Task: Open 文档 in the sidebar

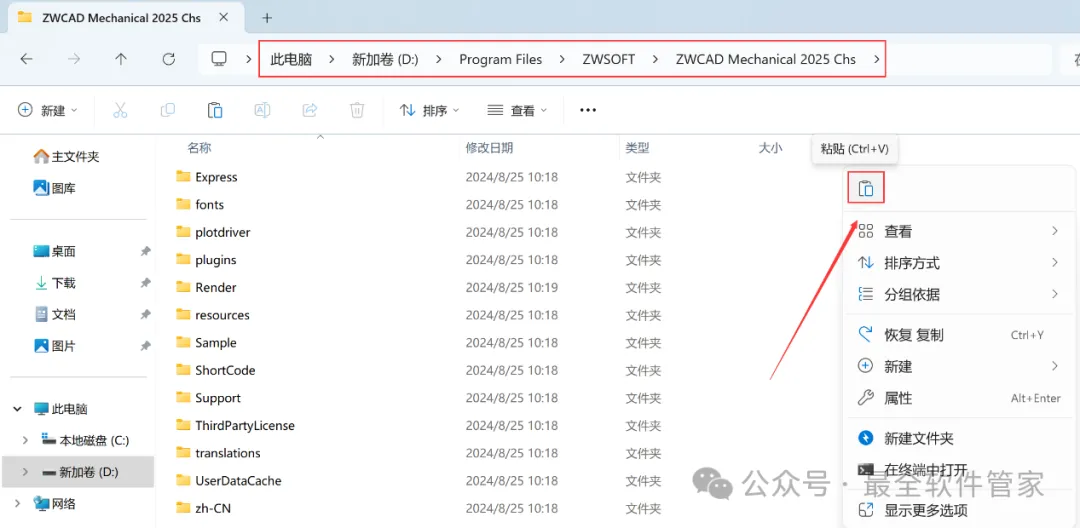Action: pyautogui.click(x=54, y=315)
